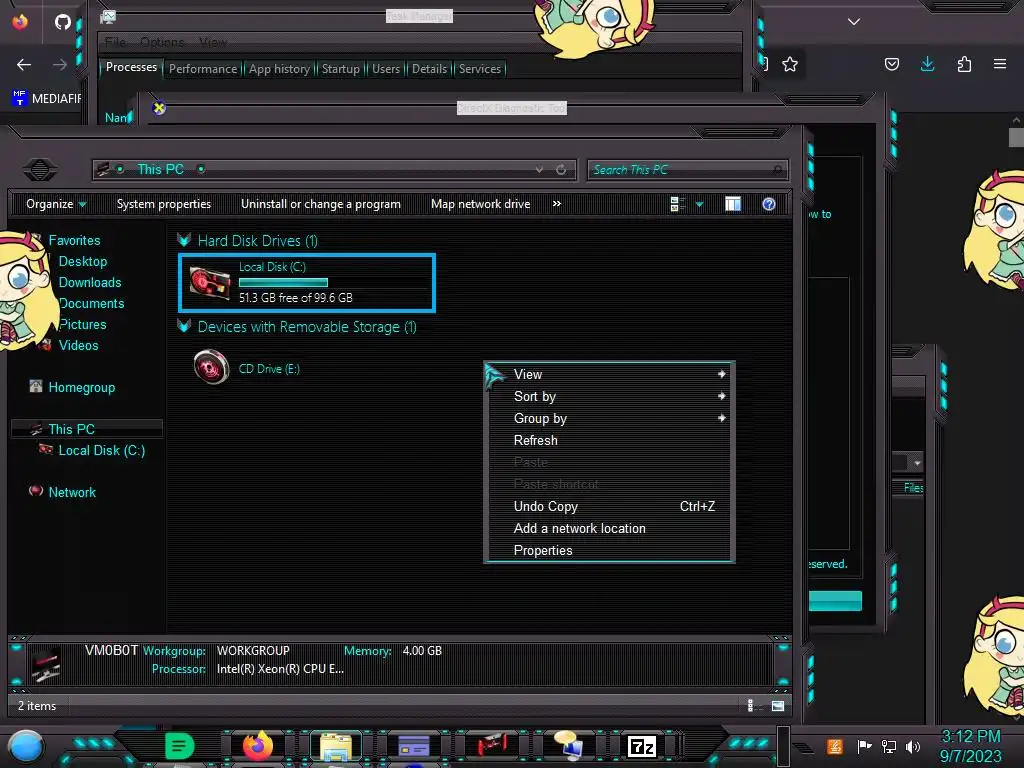
Task: Select Homegroup in navigation pane
Action: tap(74, 387)
